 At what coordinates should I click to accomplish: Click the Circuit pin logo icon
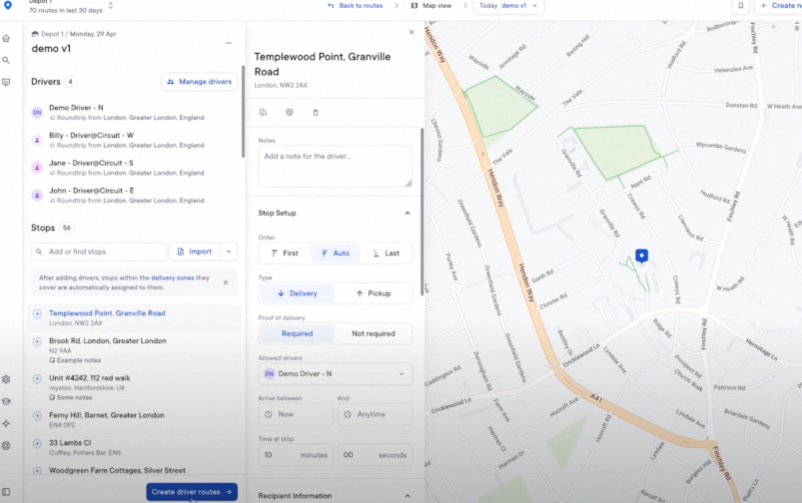[8, 5]
